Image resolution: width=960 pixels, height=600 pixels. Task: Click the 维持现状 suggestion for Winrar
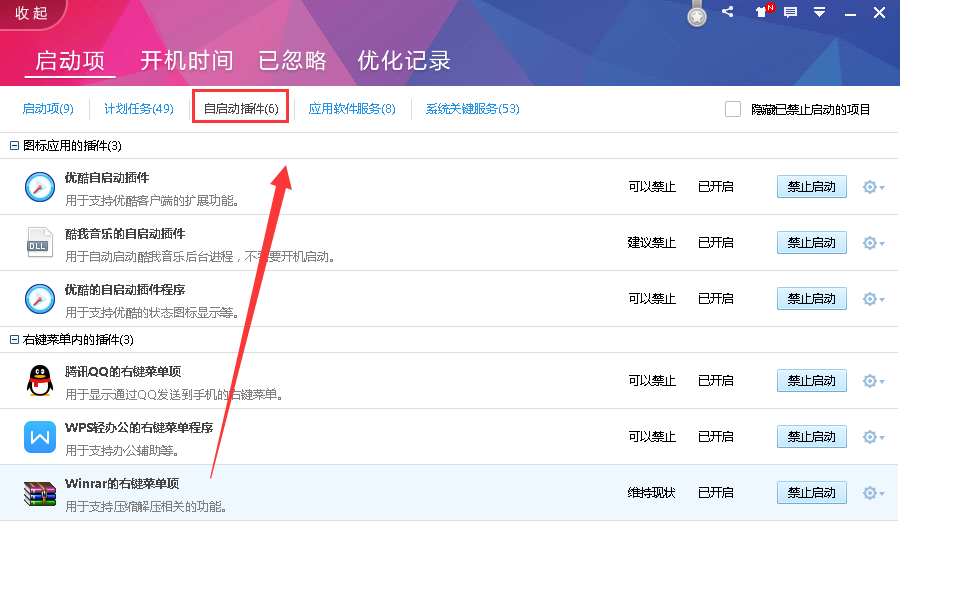tap(651, 493)
